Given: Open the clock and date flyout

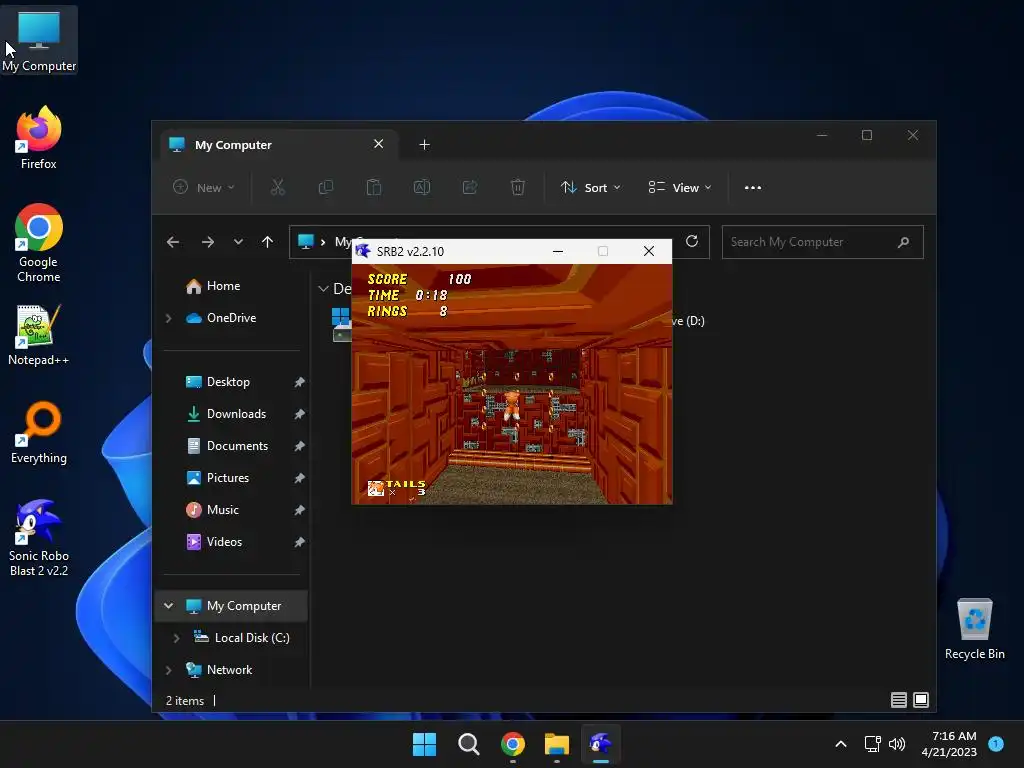Looking at the screenshot, I should pos(949,744).
